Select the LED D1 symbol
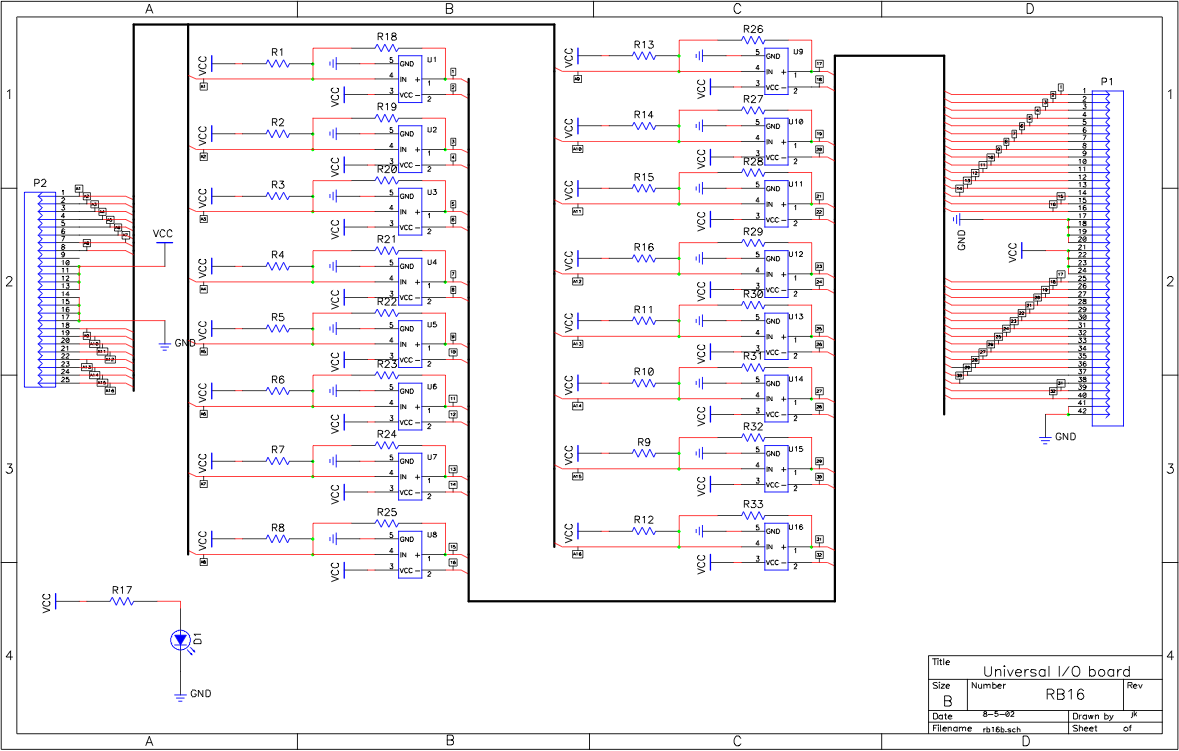Screen dimensions: 1179x751 point(178,640)
